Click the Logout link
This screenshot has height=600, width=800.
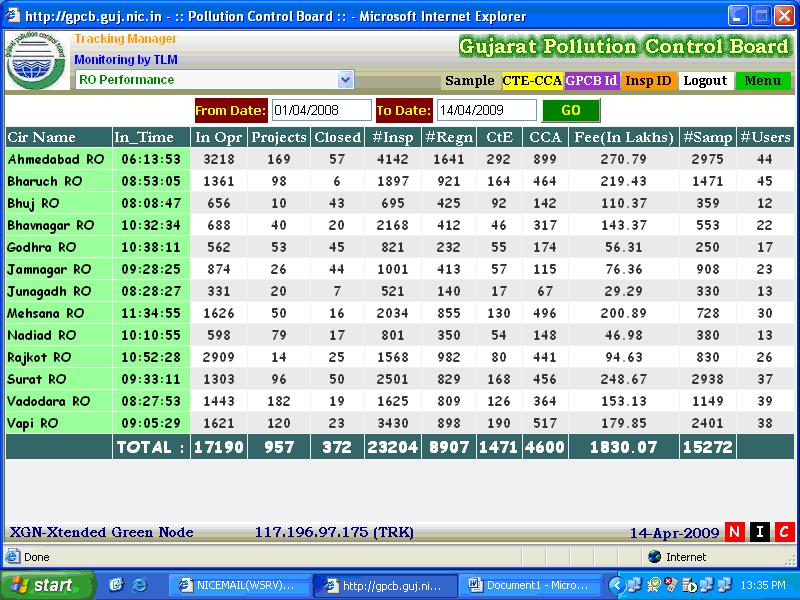705,81
